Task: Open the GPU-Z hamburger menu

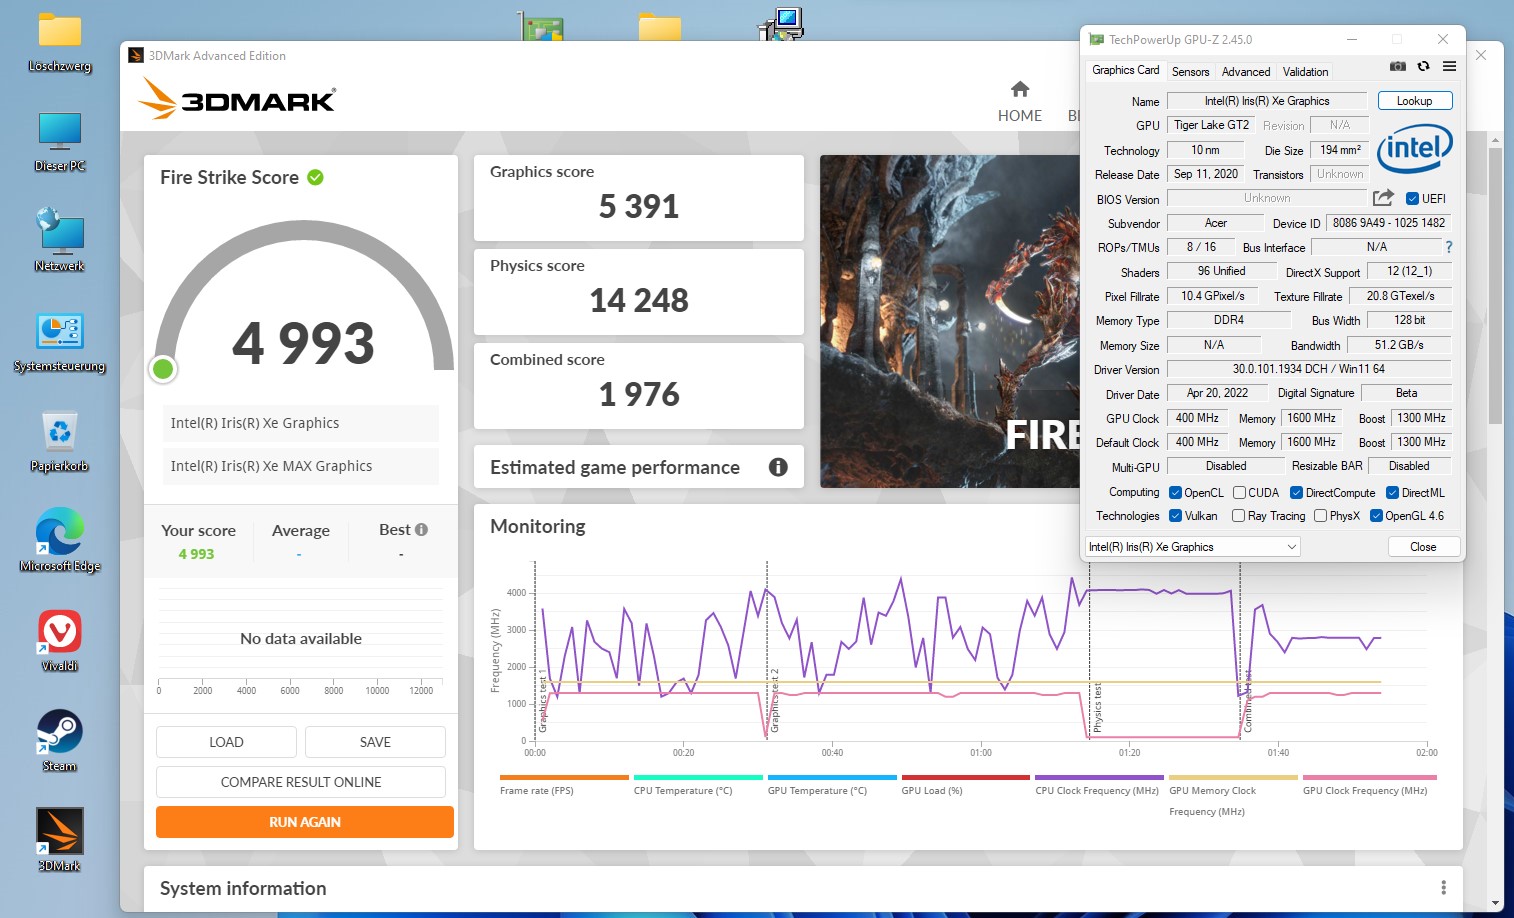Action: 1449,66
